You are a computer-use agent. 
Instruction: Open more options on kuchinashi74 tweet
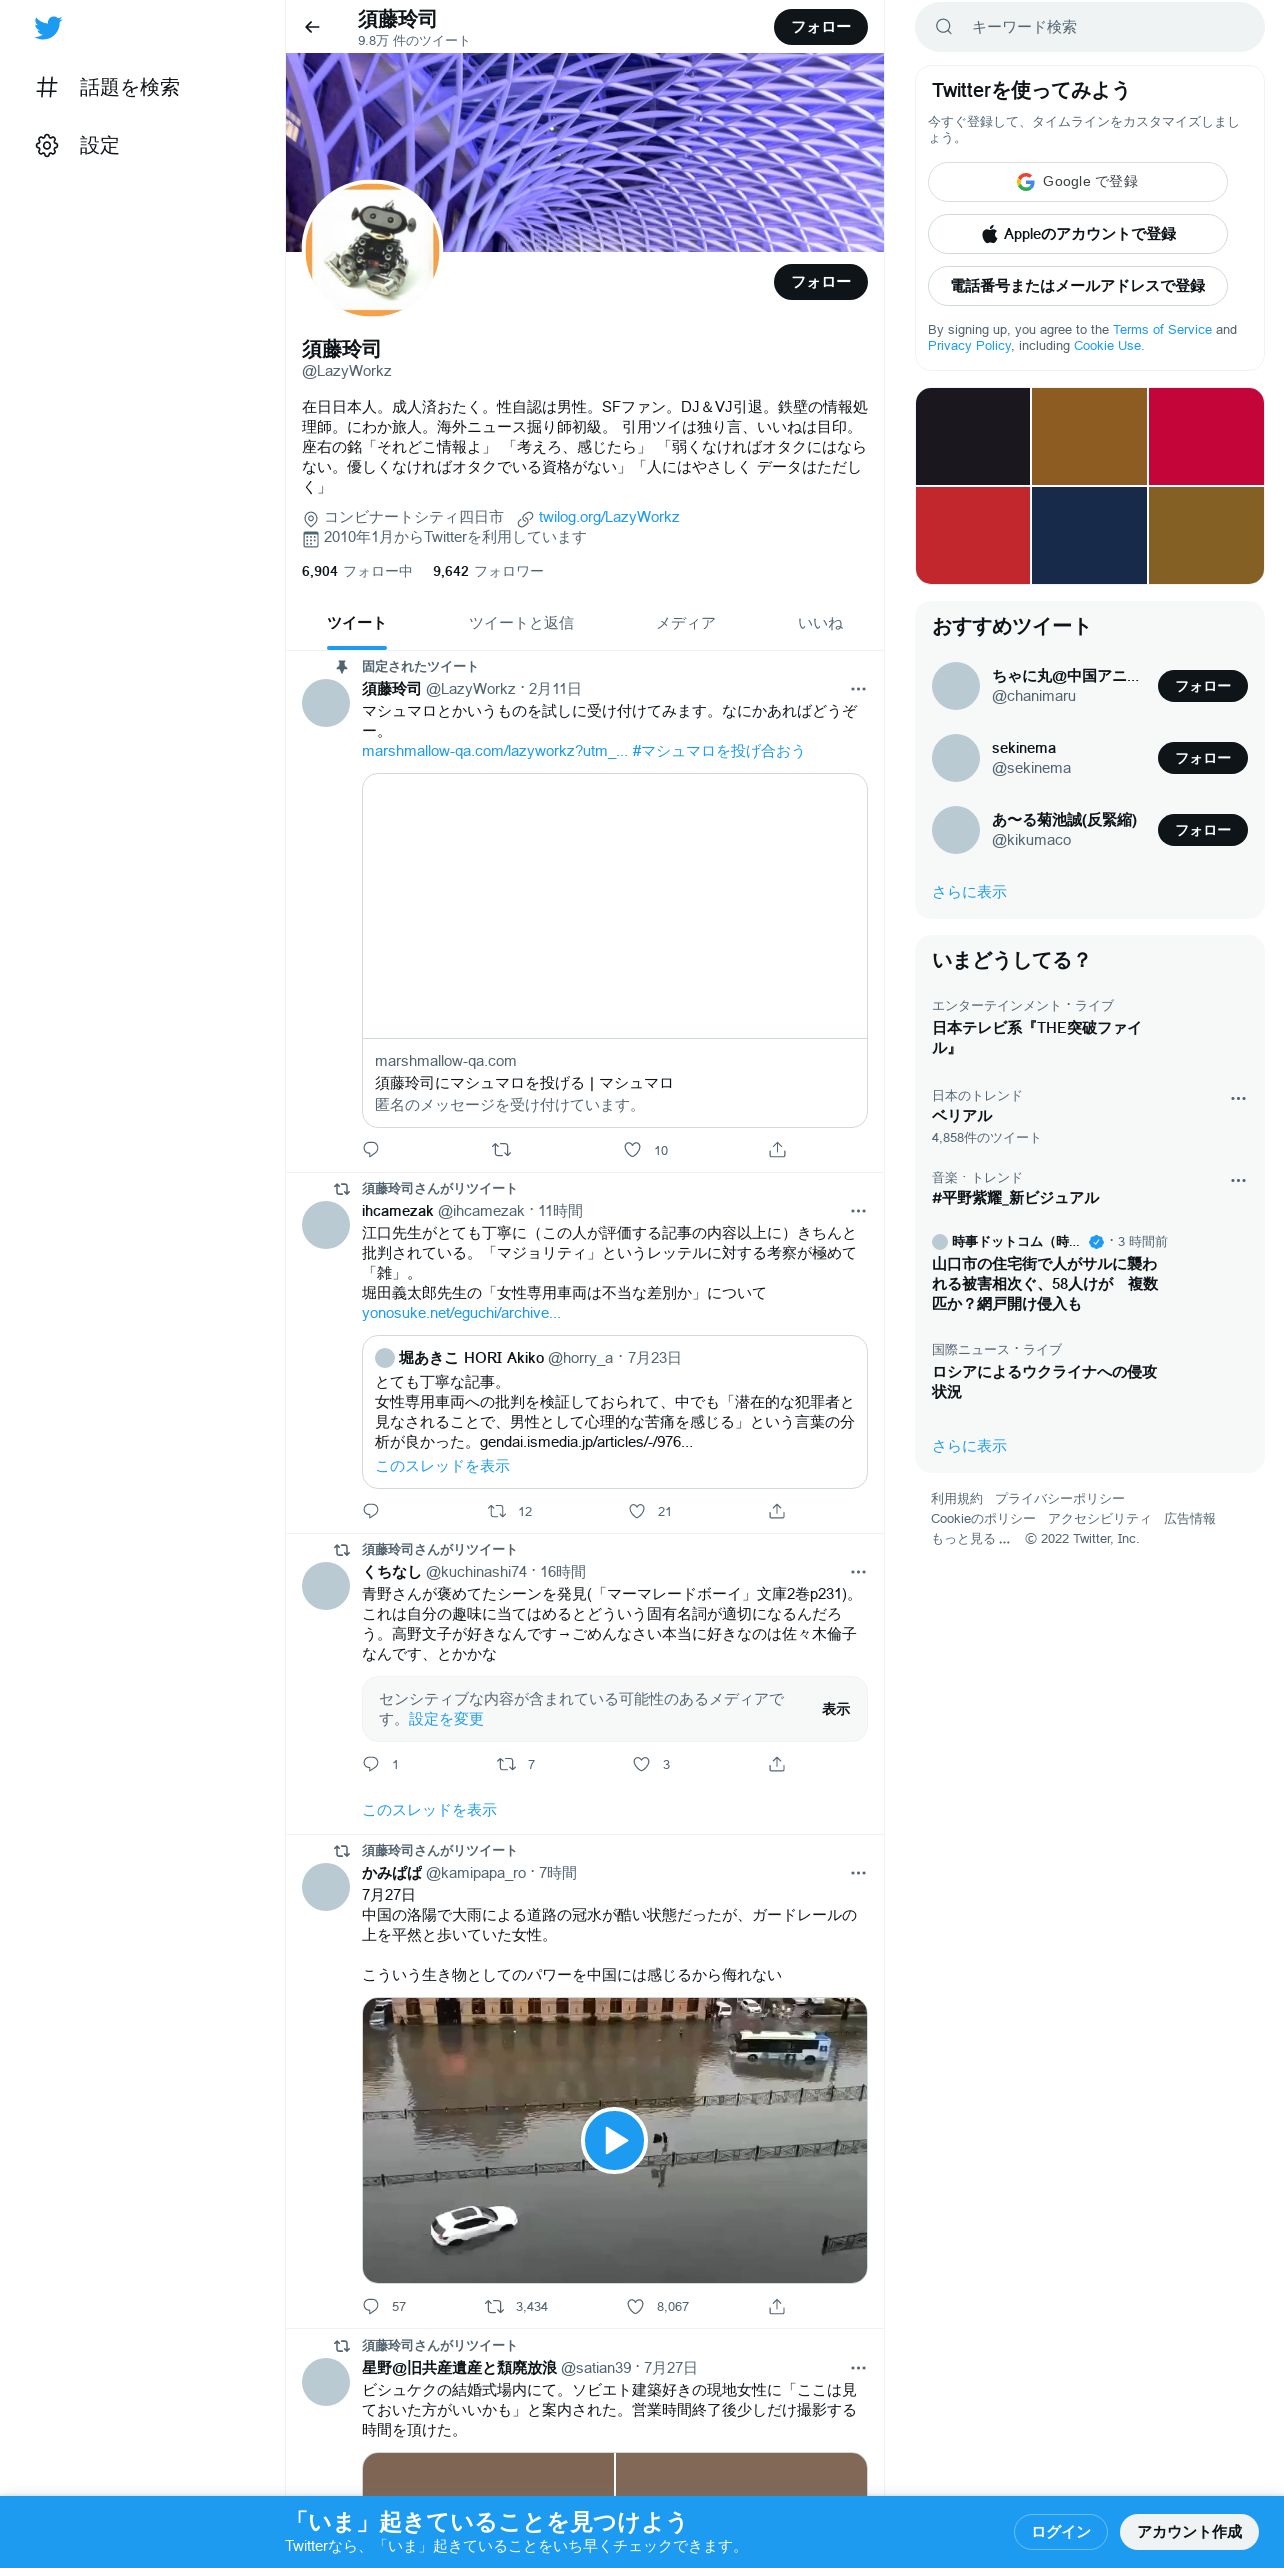coord(858,1572)
